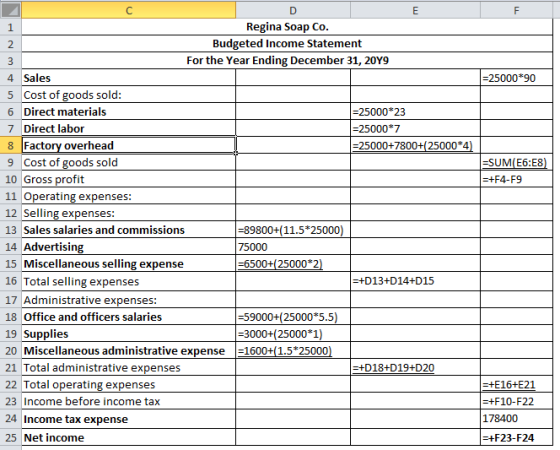Select column E header

415,10
